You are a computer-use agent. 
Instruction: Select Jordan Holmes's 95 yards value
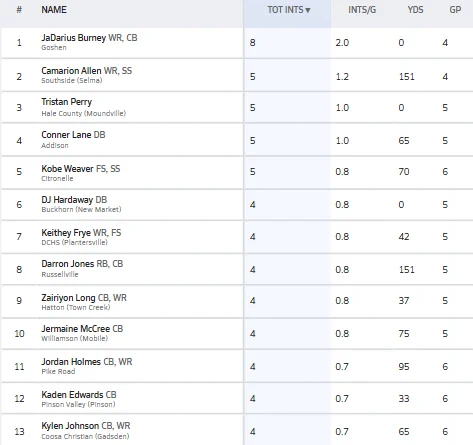(x=404, y=367)
